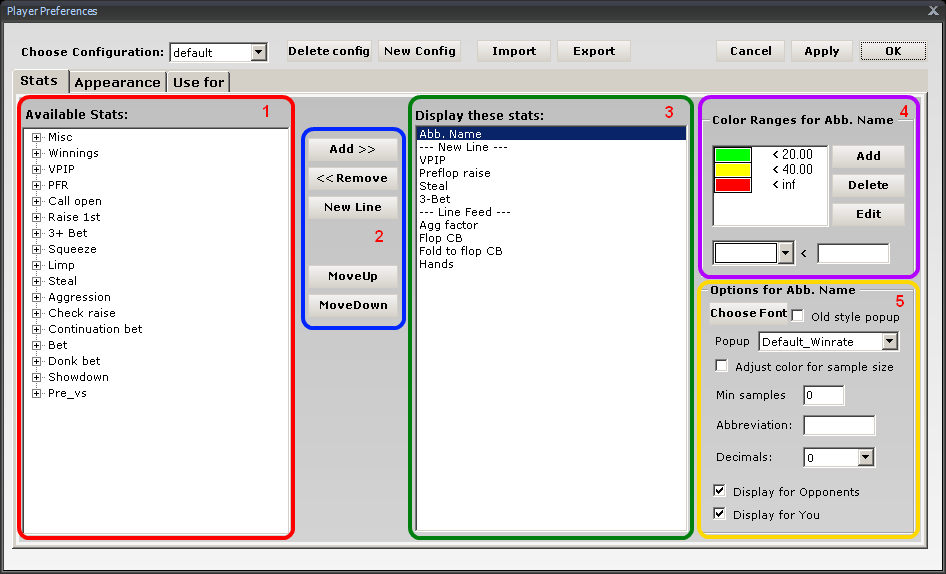946x574 pixels.
Task: Edit the selected color range
Action: 868,214
